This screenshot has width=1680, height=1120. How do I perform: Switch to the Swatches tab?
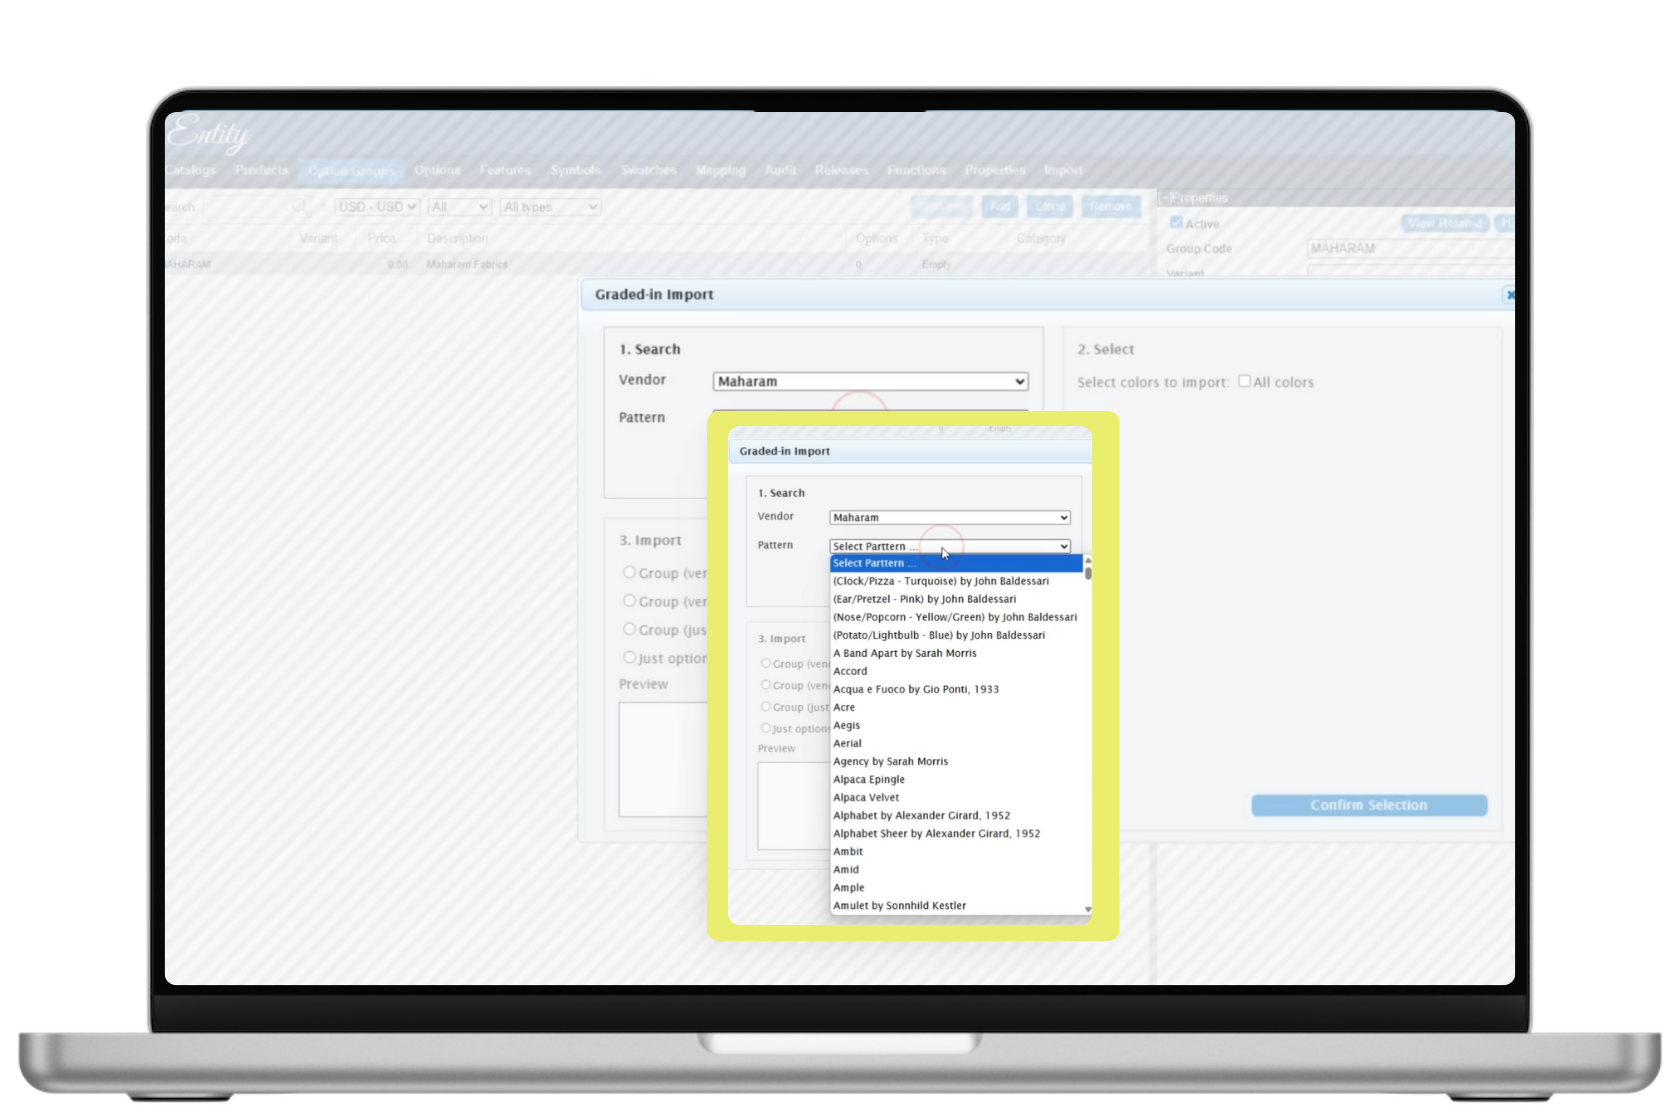pos(648,170)
